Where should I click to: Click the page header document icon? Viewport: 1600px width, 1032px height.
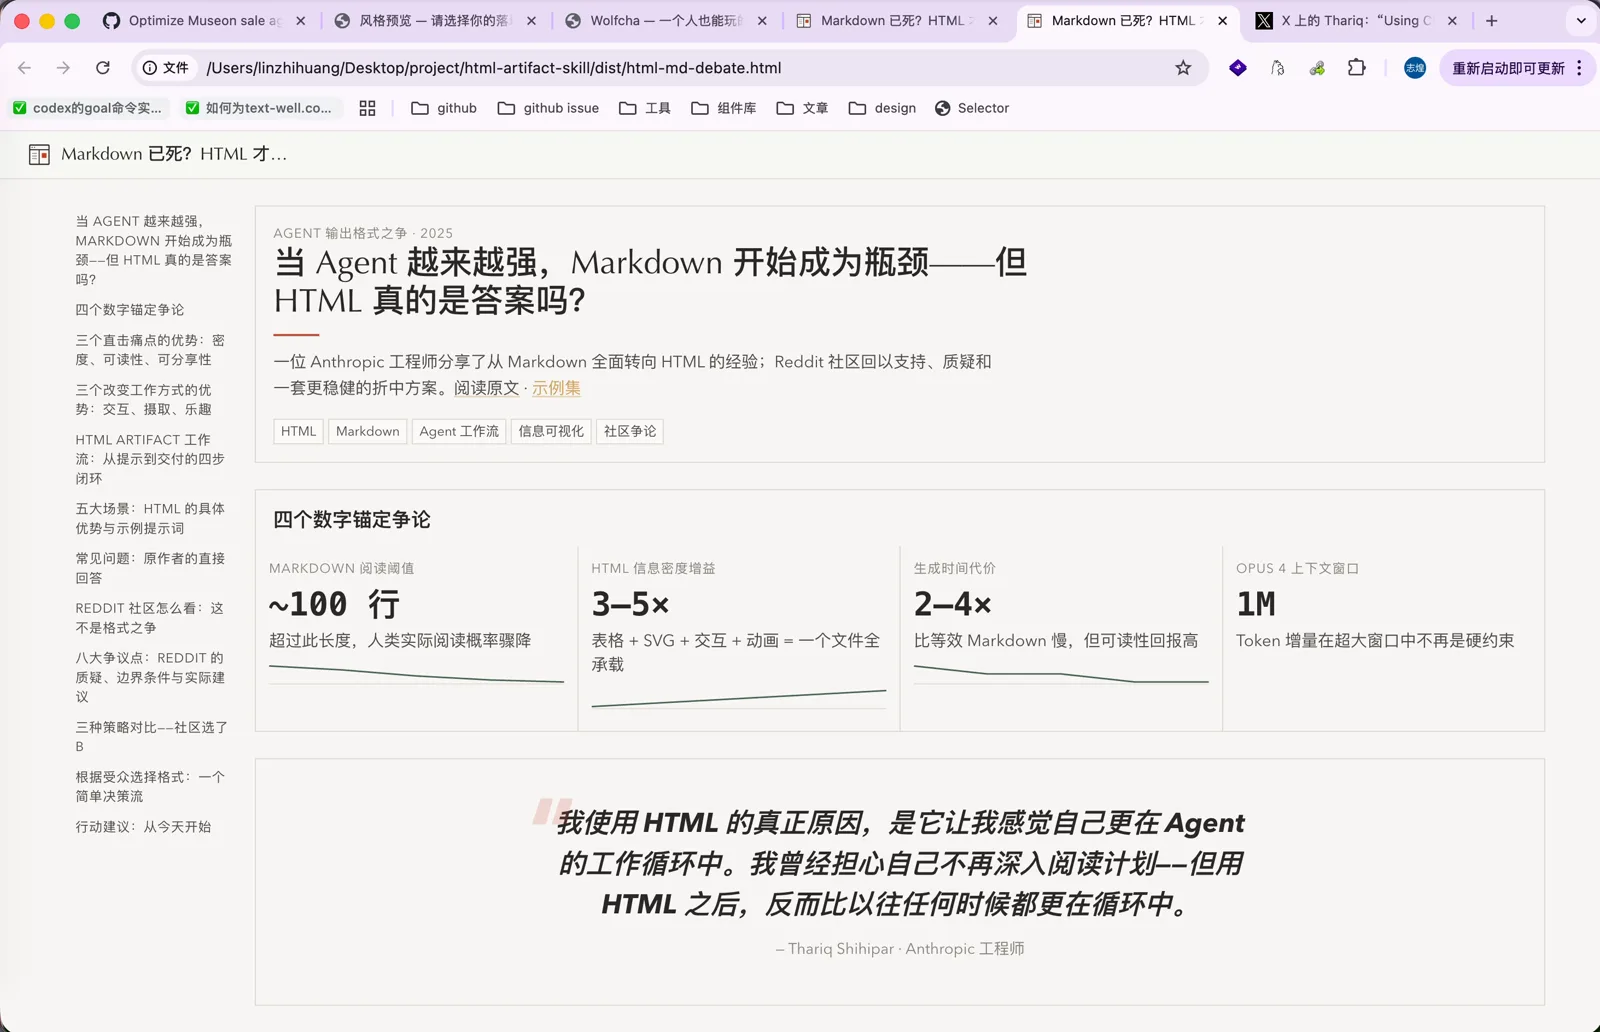pyautogui.click(x=39, y=154)
